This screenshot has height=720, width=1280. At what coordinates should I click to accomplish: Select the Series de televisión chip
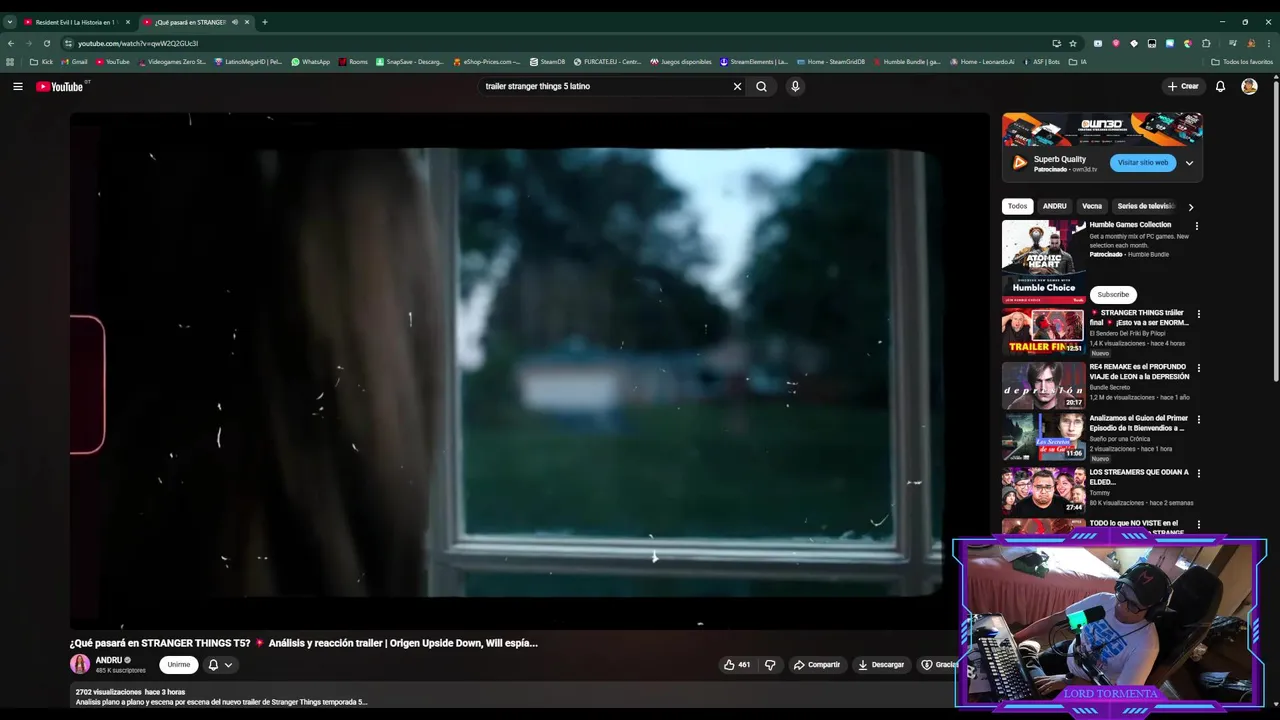(1146, 206)
